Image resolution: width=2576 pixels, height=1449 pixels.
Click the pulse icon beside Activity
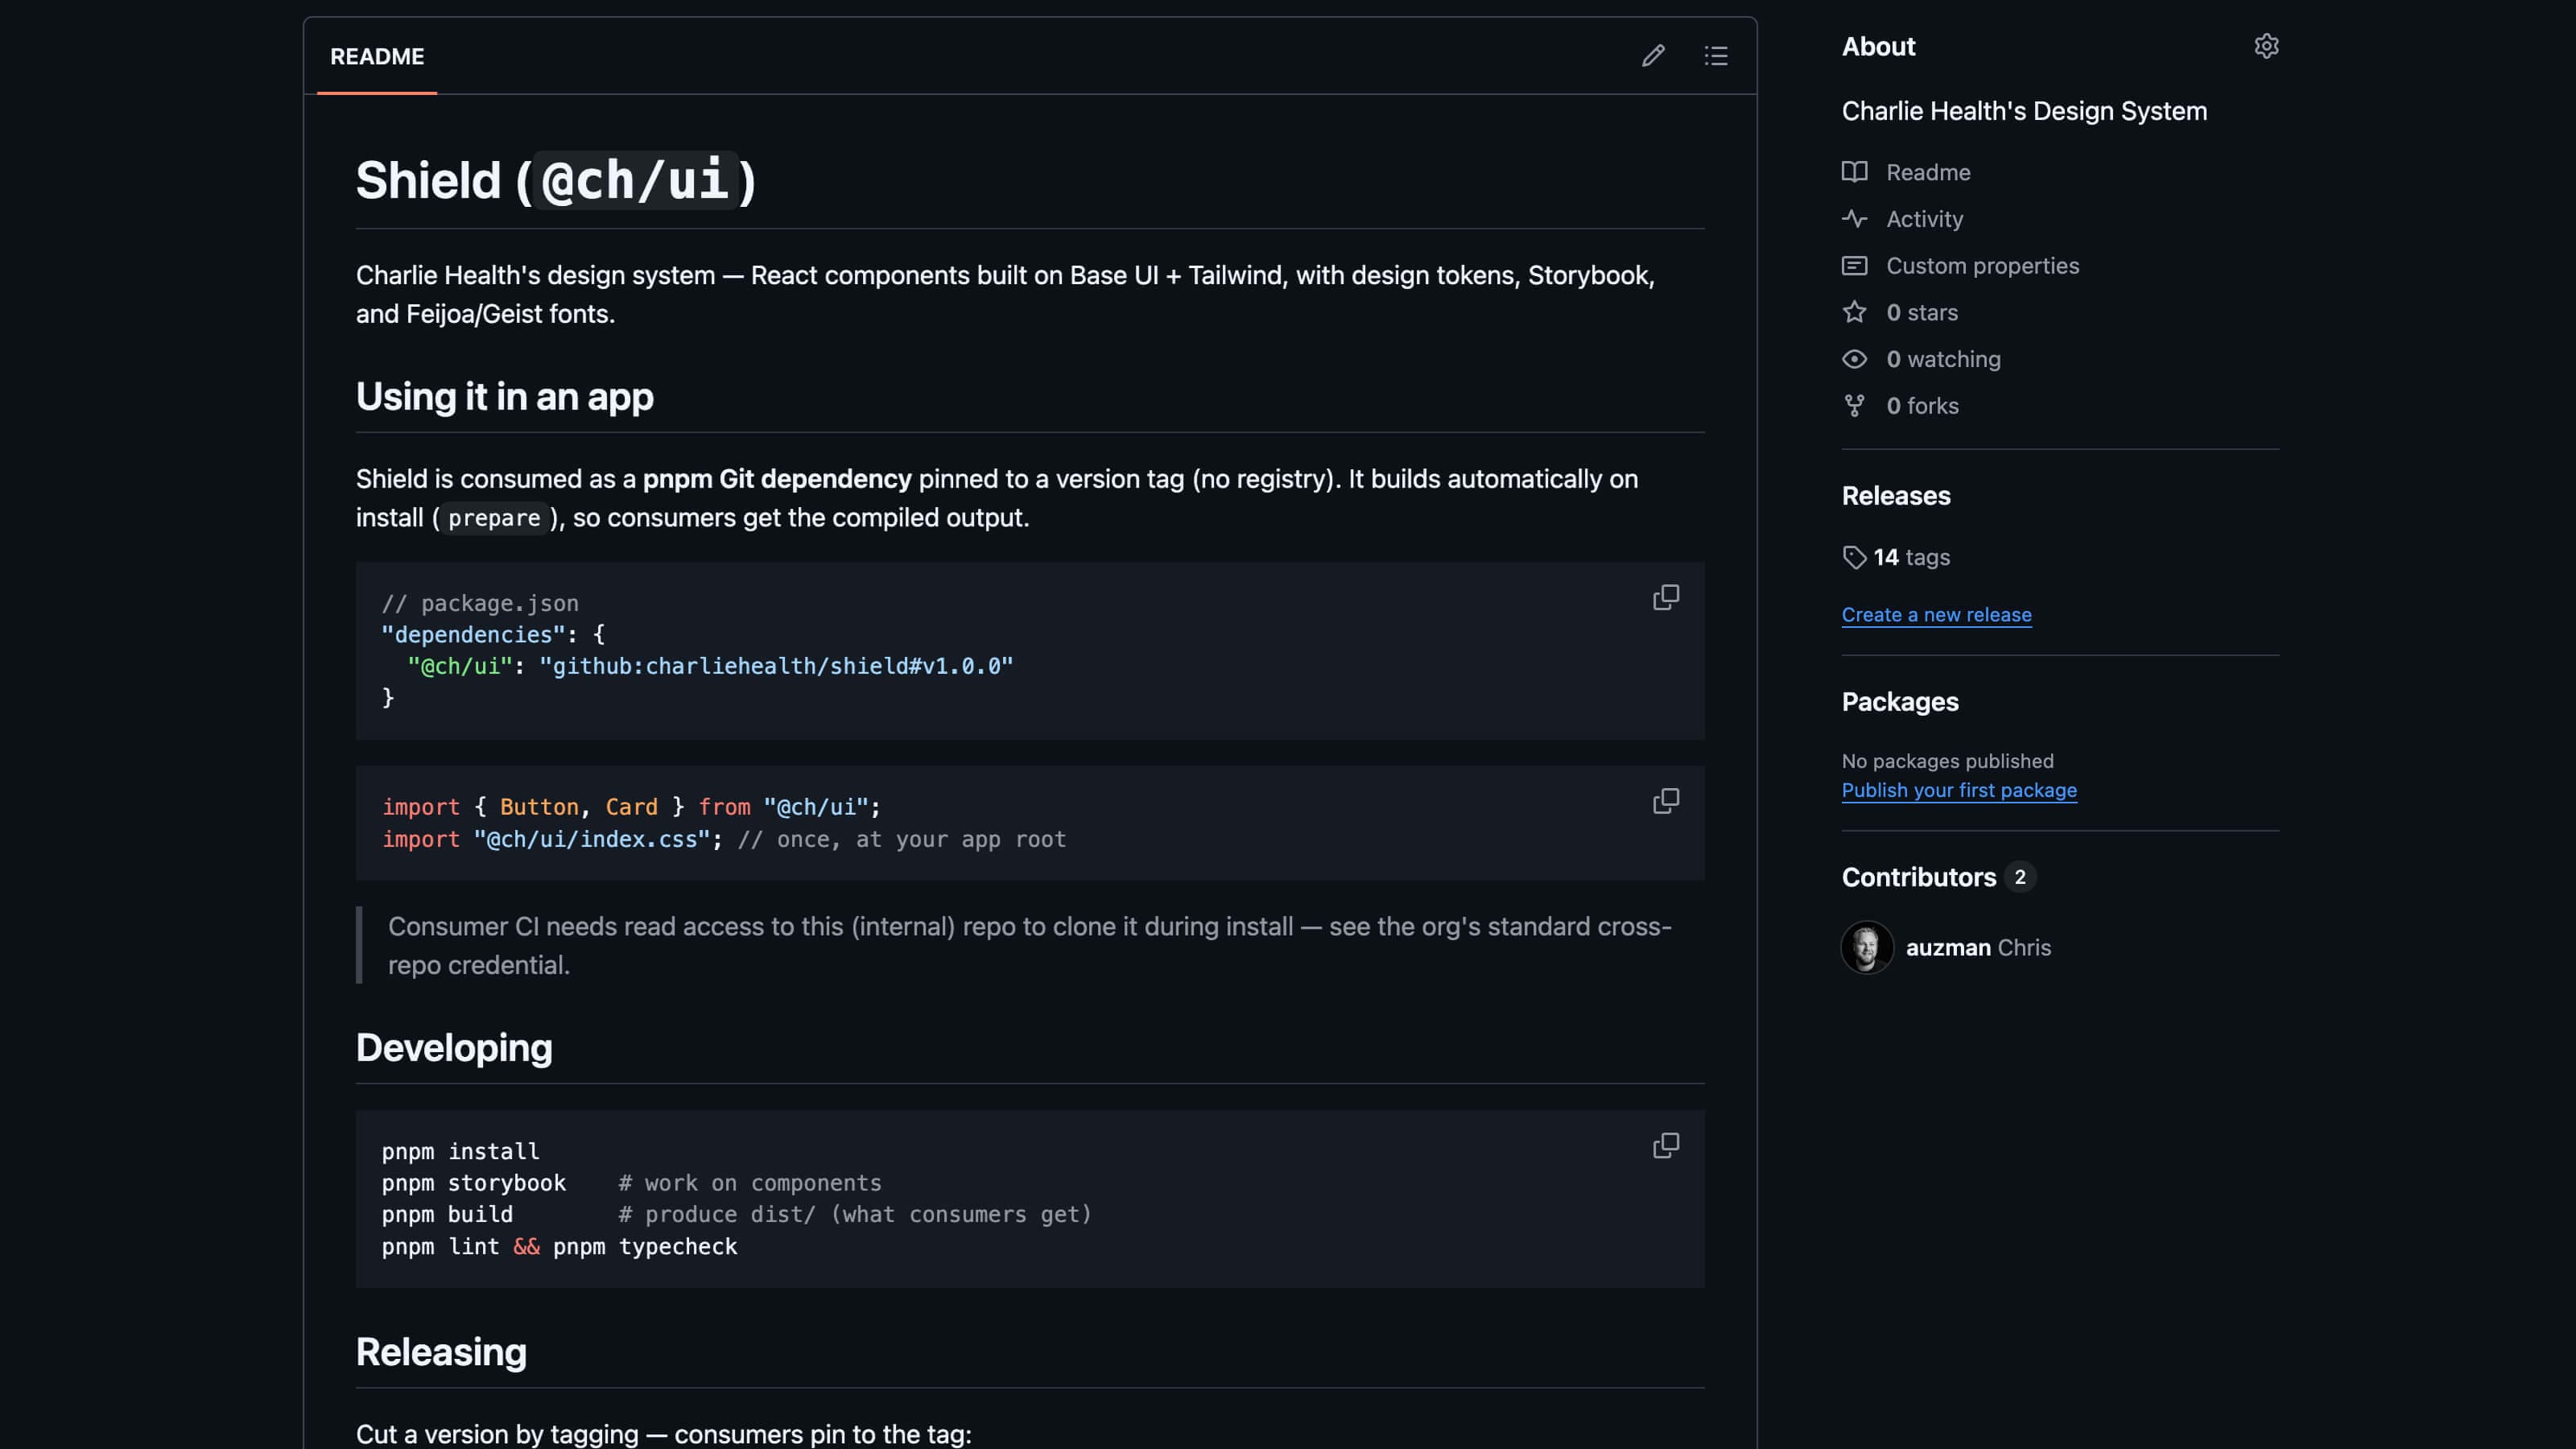click(x=1854, y=219)
